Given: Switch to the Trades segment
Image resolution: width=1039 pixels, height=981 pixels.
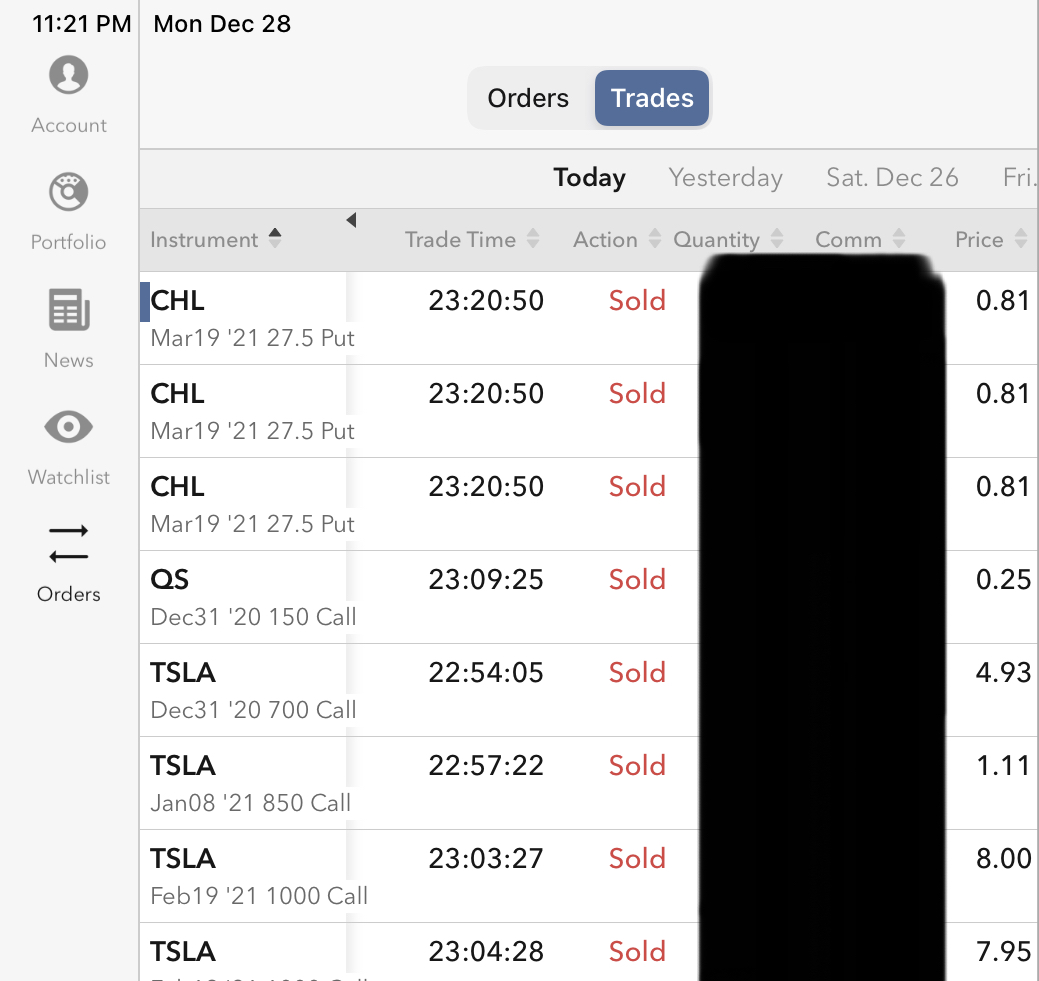Looking at the screenshot, I should 652,98.
